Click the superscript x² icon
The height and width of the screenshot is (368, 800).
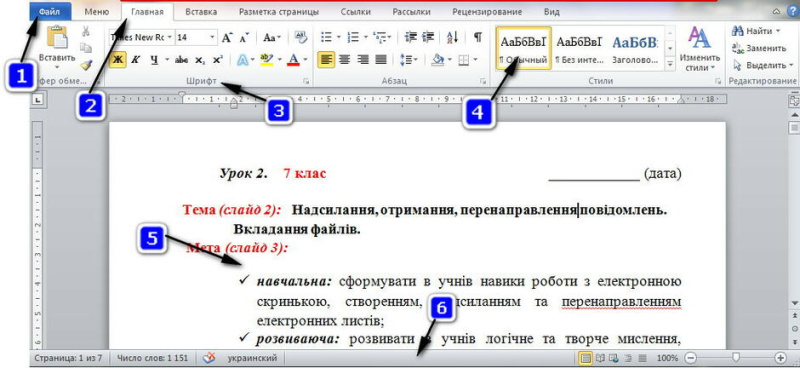(218, 60)
